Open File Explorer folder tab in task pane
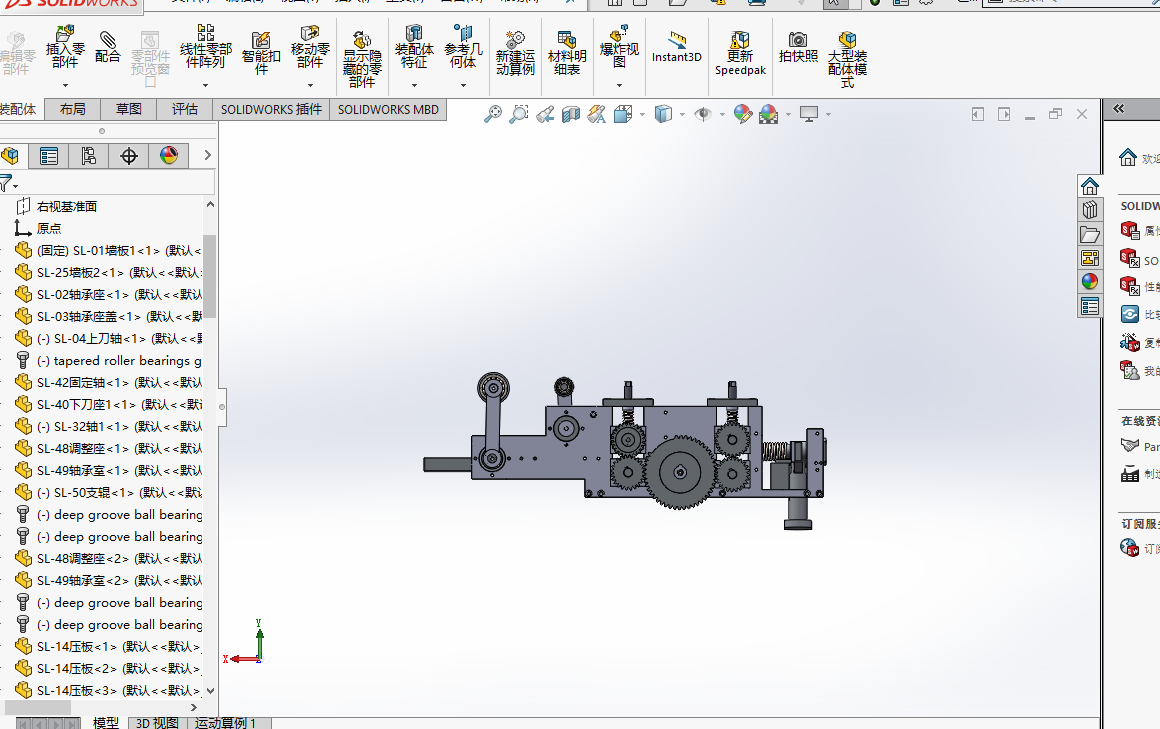Image resolution: width=1160 pixels, height=729 pixels. pyautogui.click(x=1090, y=235)
